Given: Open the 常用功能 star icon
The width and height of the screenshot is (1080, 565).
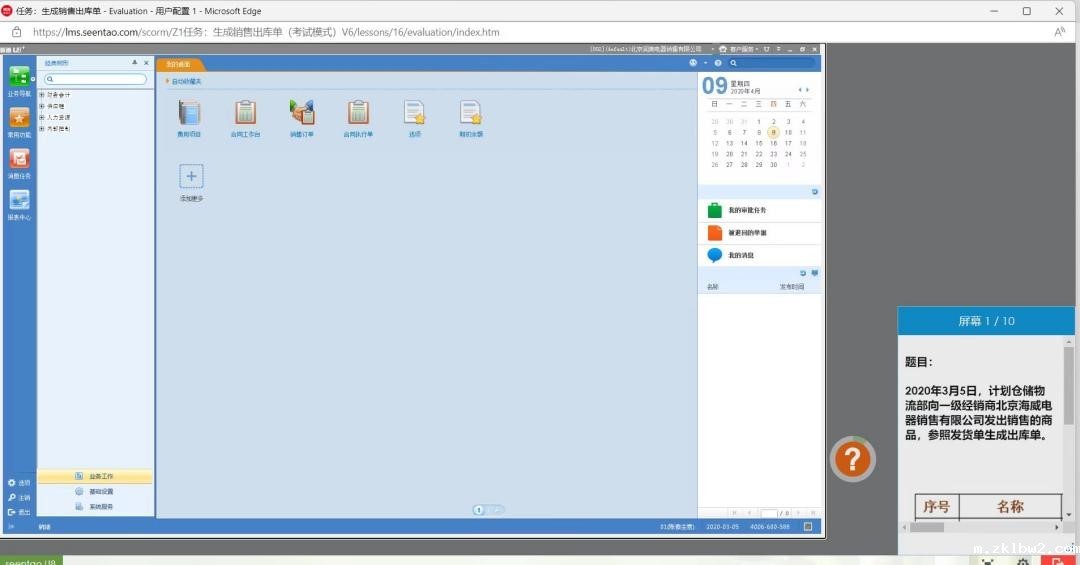Looking at the screenshot, I should point(19,118).
